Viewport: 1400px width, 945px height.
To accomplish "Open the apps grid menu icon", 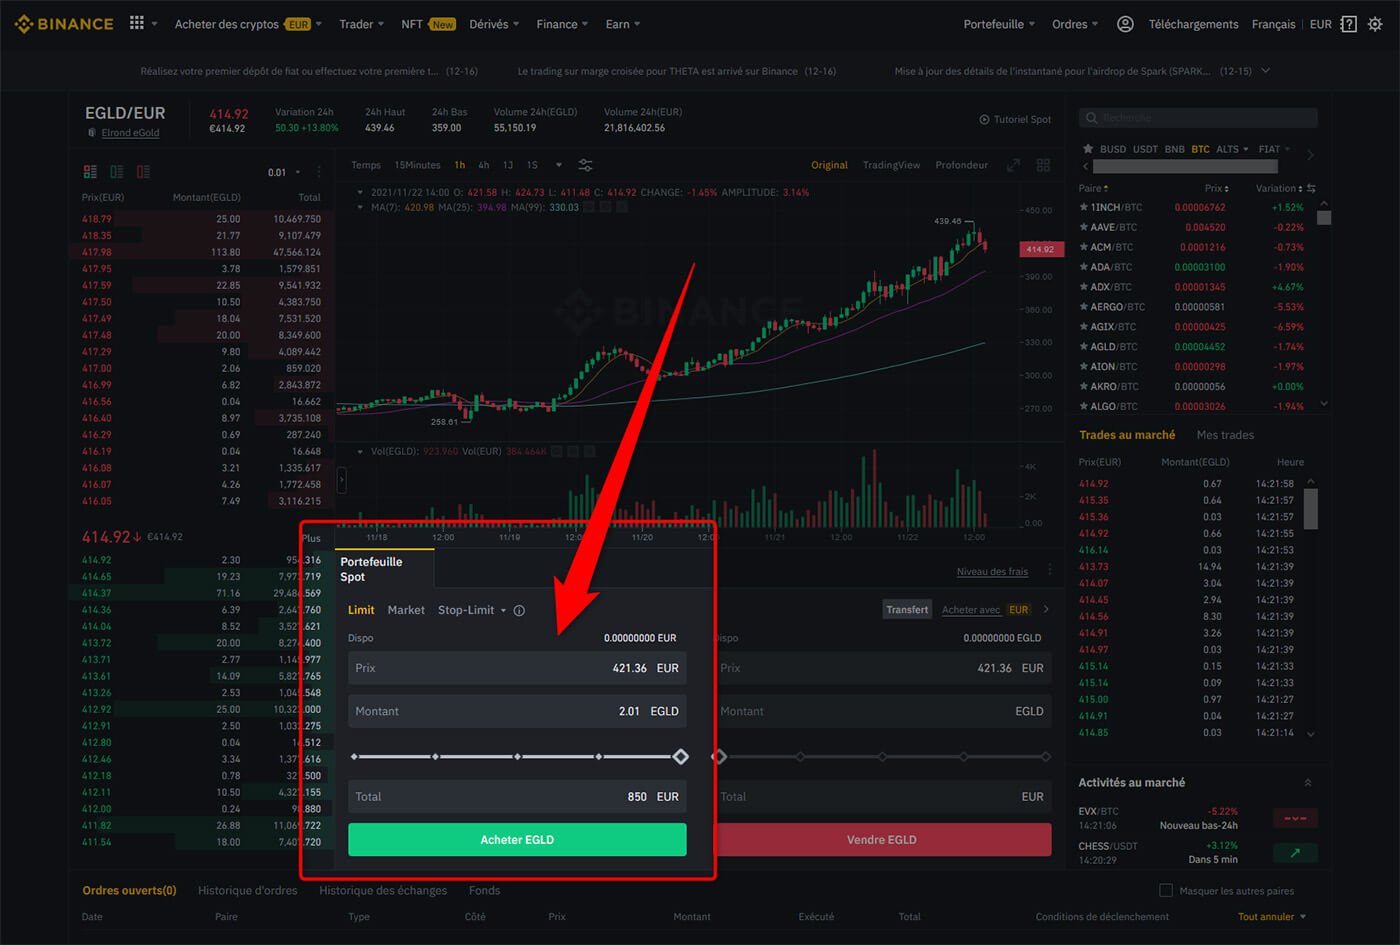I will (x=137, y=23).
